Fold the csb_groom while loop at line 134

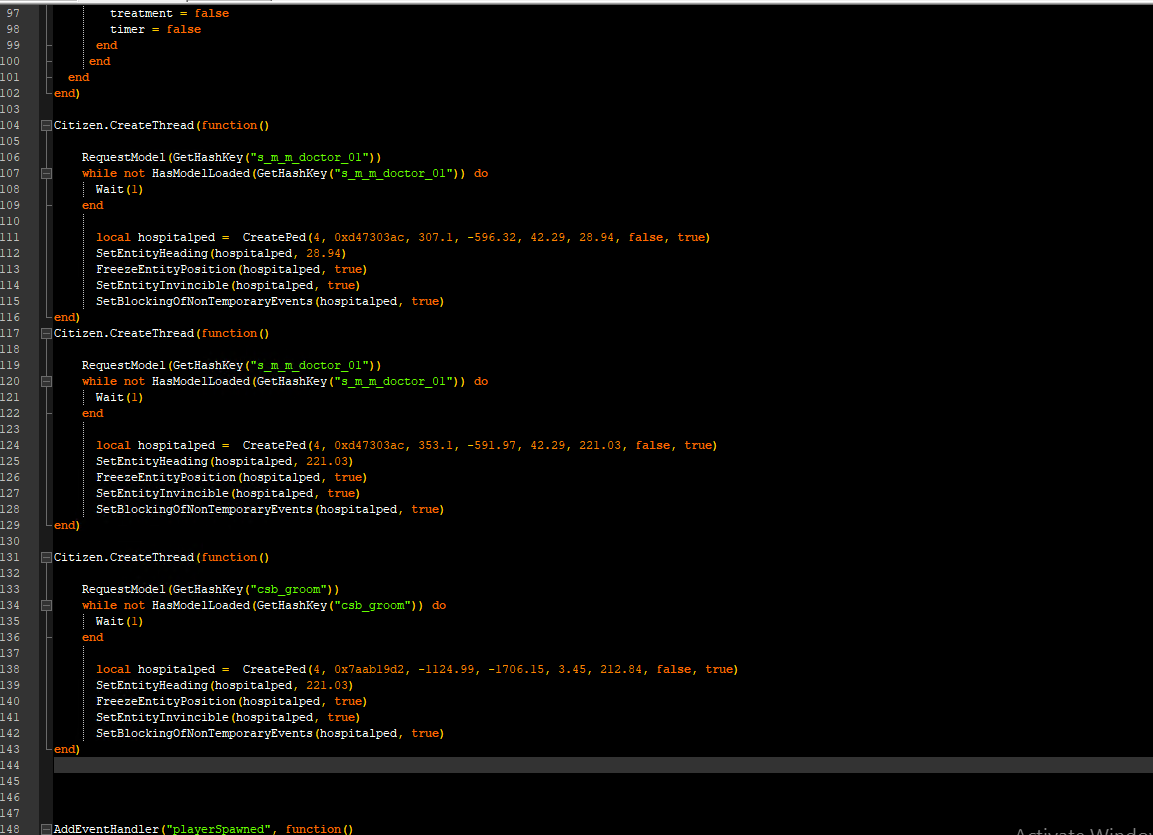pos(46,606)
